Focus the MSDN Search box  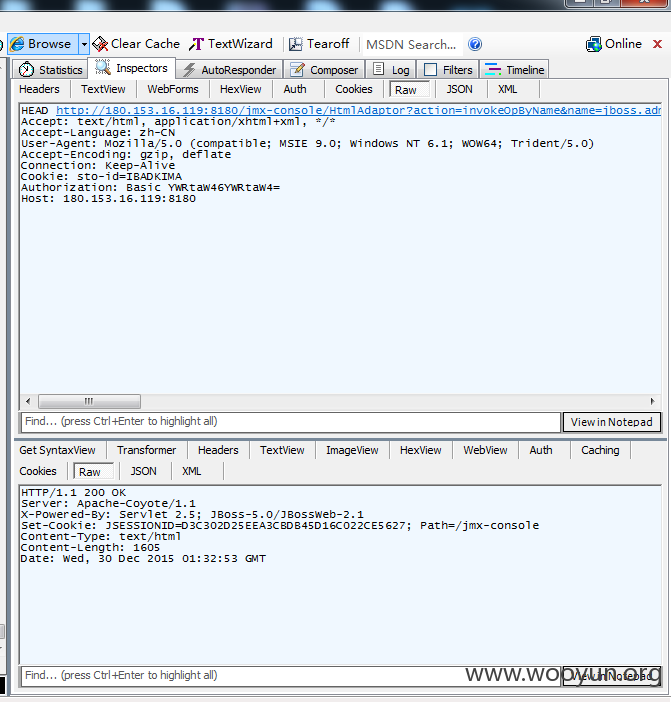tap(412, 44)
